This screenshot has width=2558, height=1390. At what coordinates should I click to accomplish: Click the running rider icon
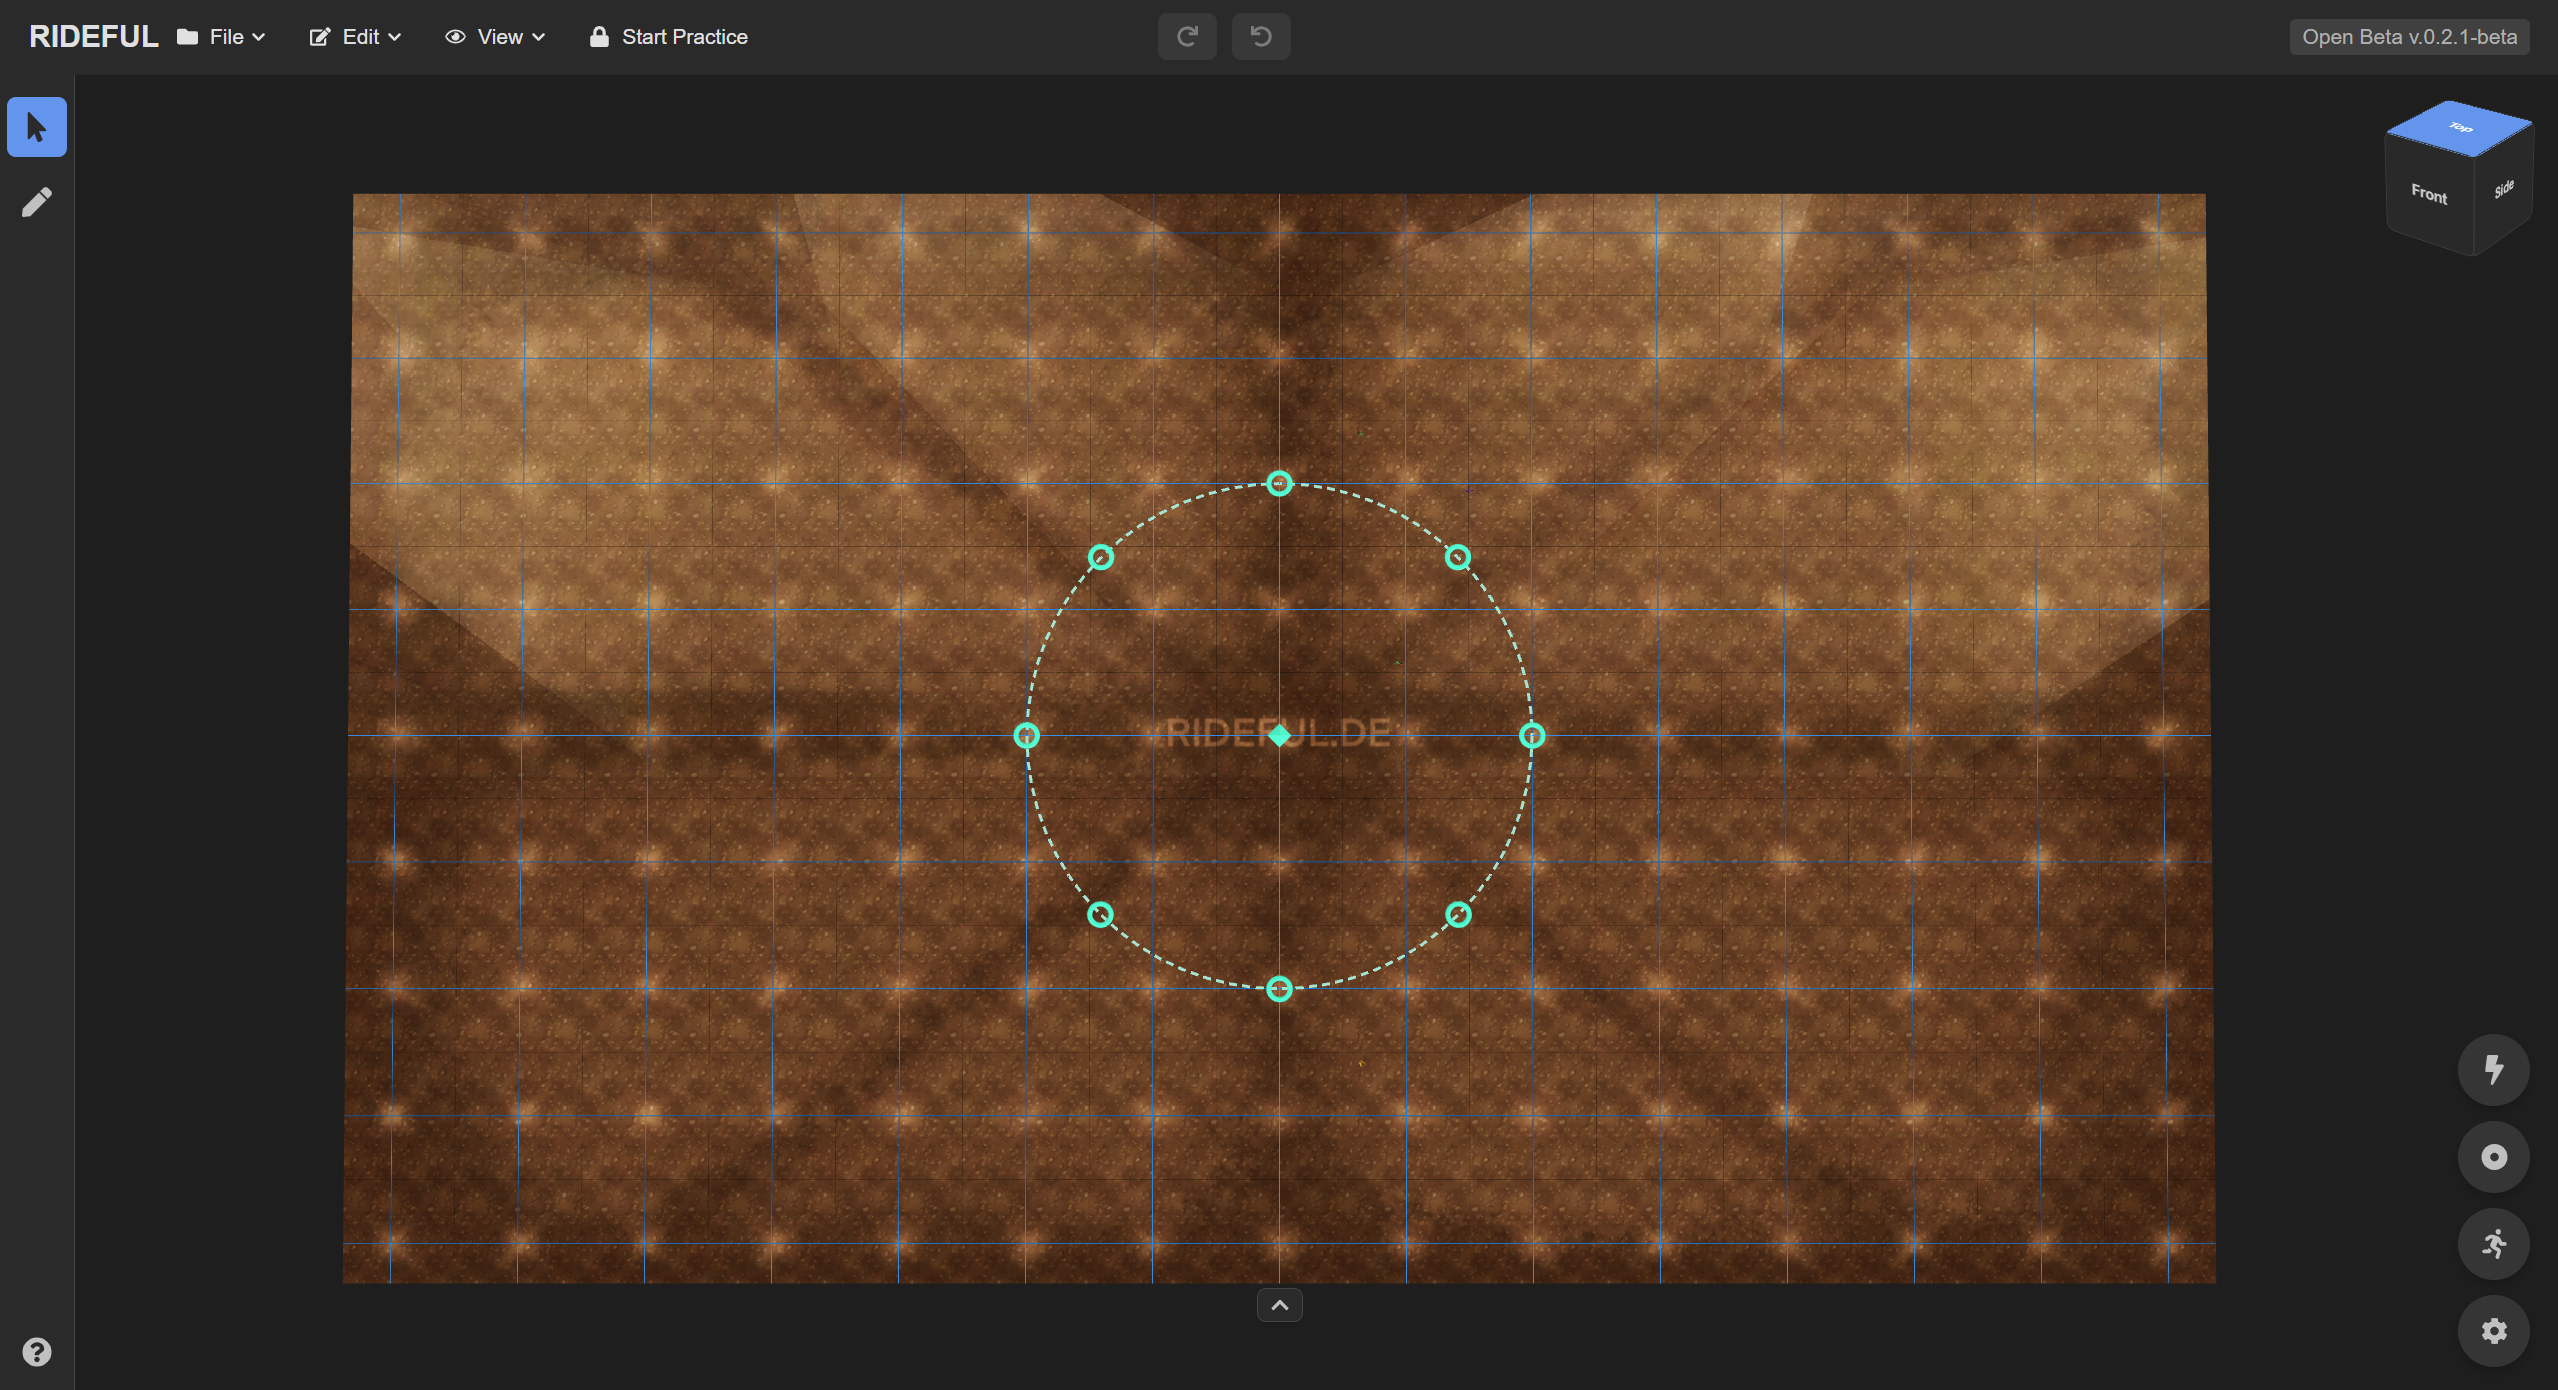click(2492, 1244)
